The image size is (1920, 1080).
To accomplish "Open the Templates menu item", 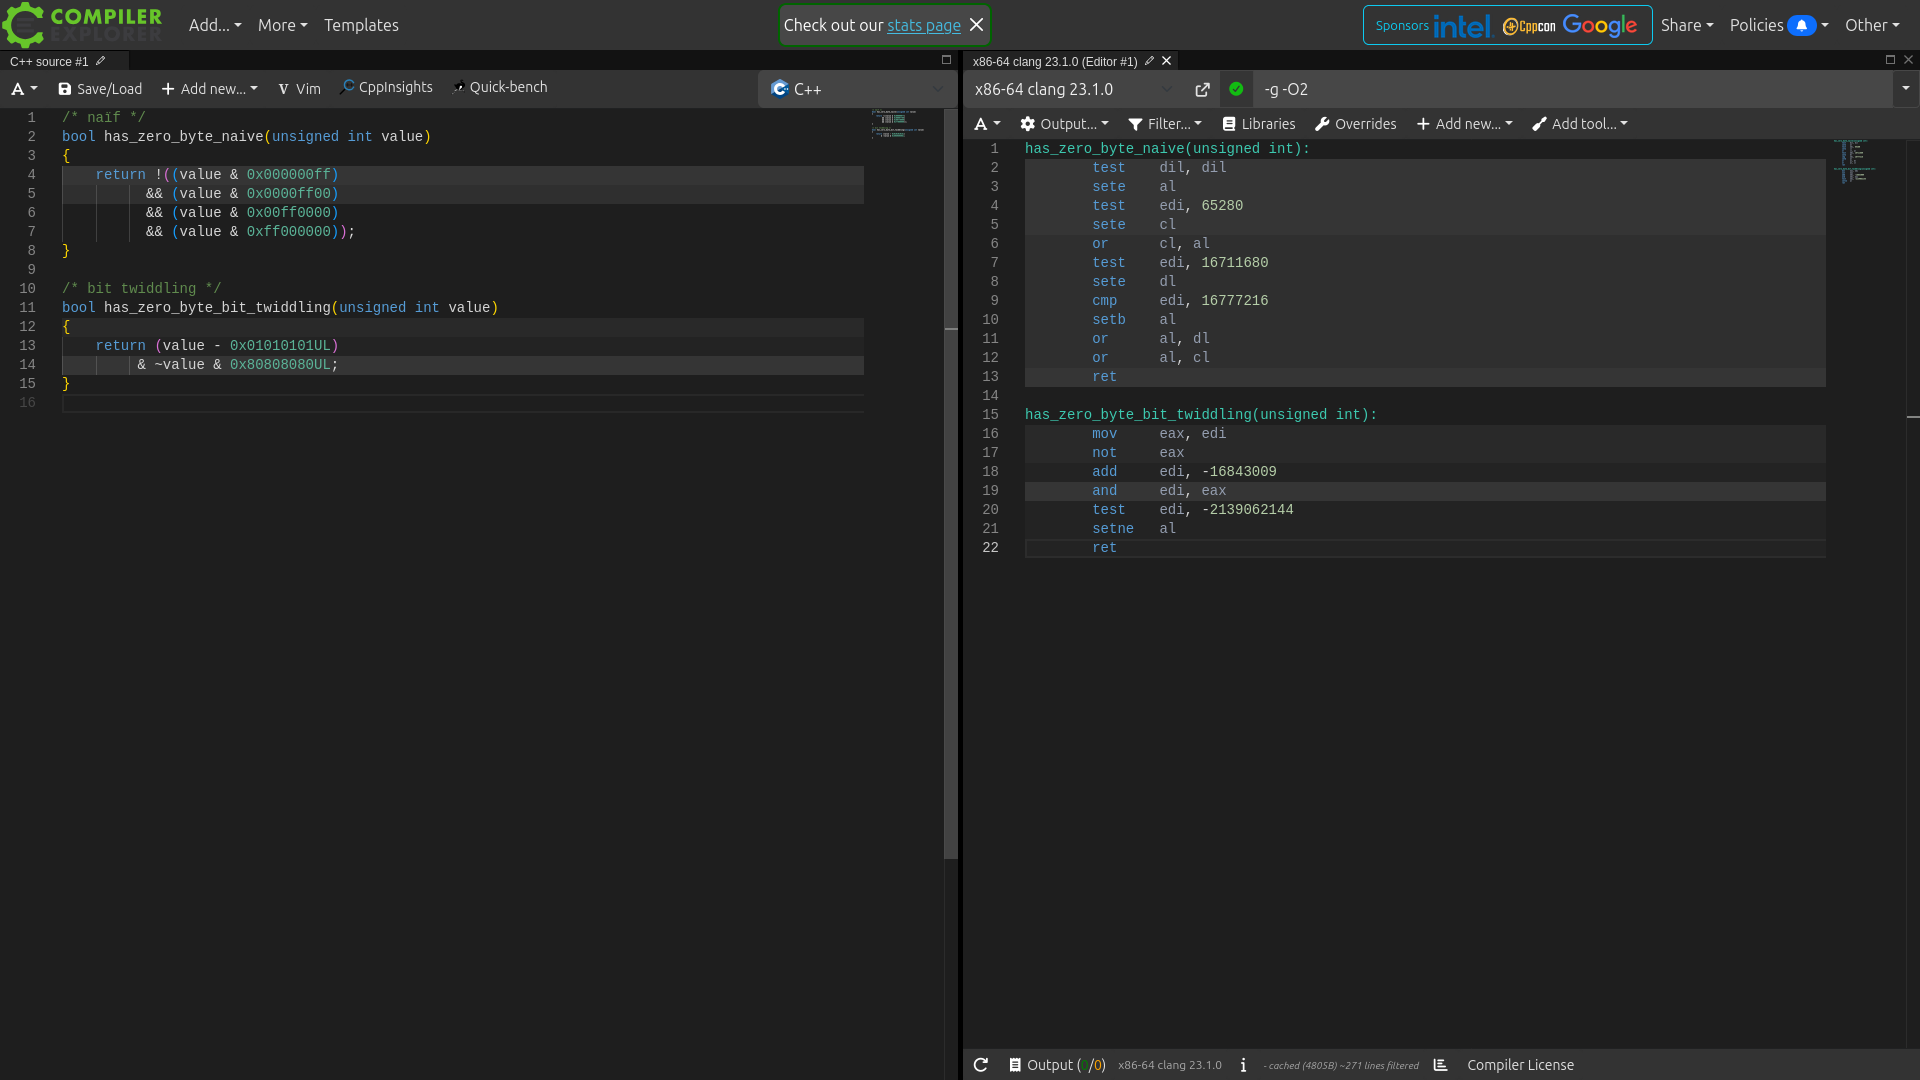I will (361, 25).
